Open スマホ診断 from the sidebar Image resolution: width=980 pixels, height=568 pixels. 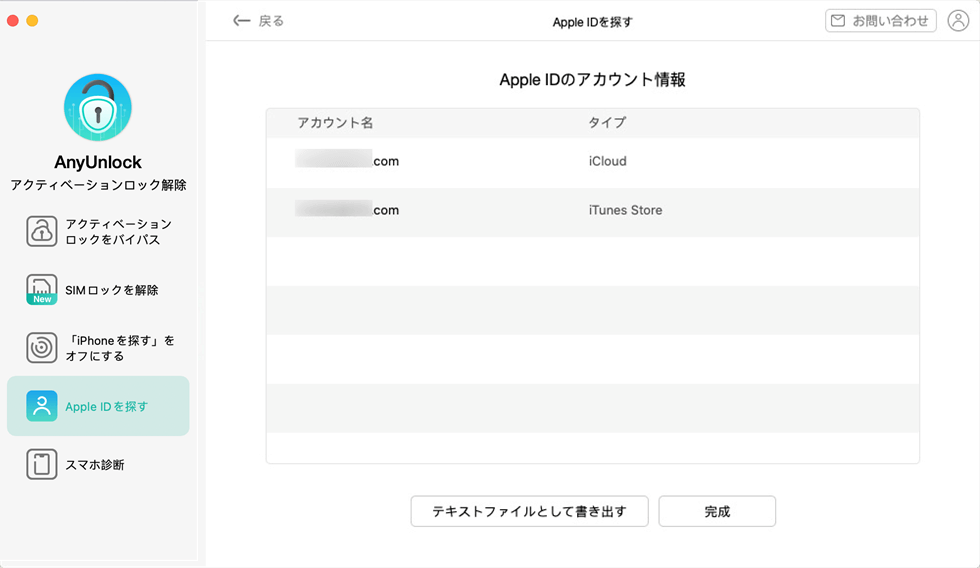98,464
